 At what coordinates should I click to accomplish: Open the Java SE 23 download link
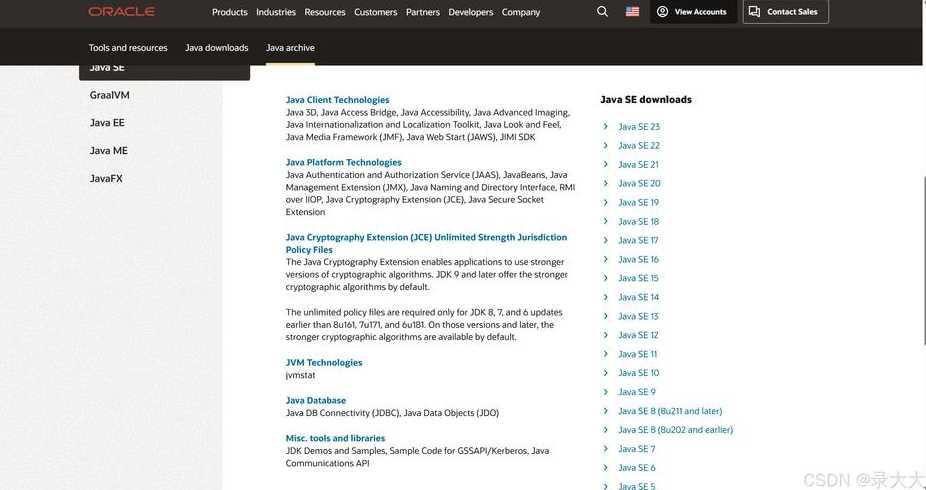639,126
